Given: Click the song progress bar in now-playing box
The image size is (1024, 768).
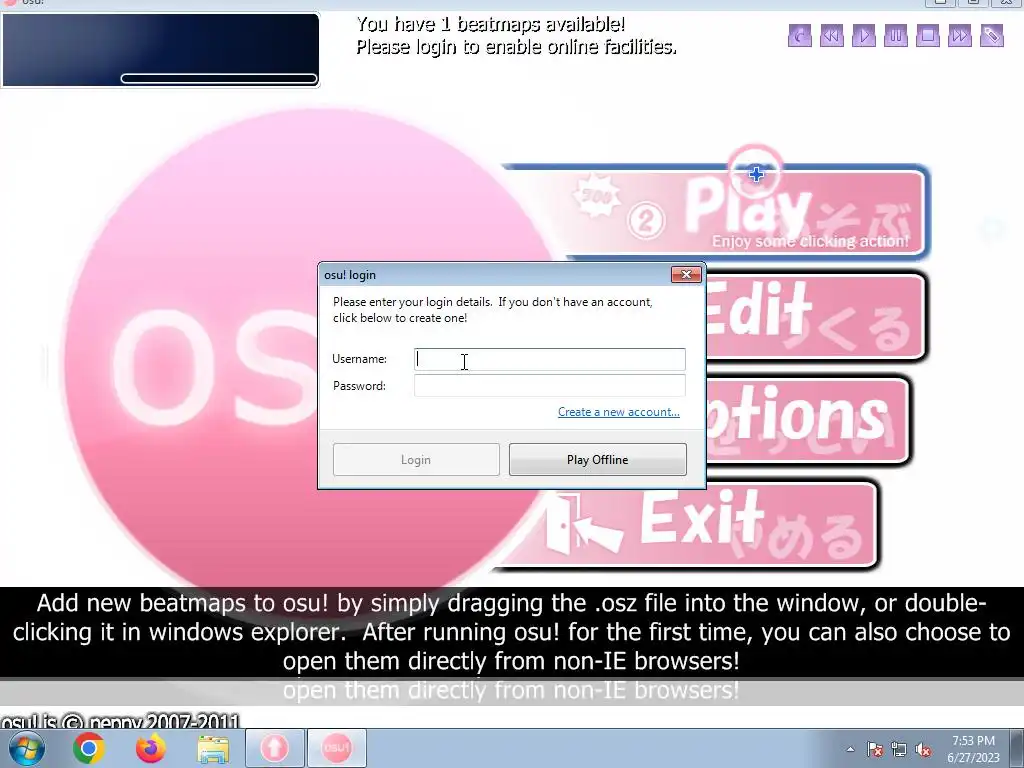Looking at the screenshot, I should 219,78.
